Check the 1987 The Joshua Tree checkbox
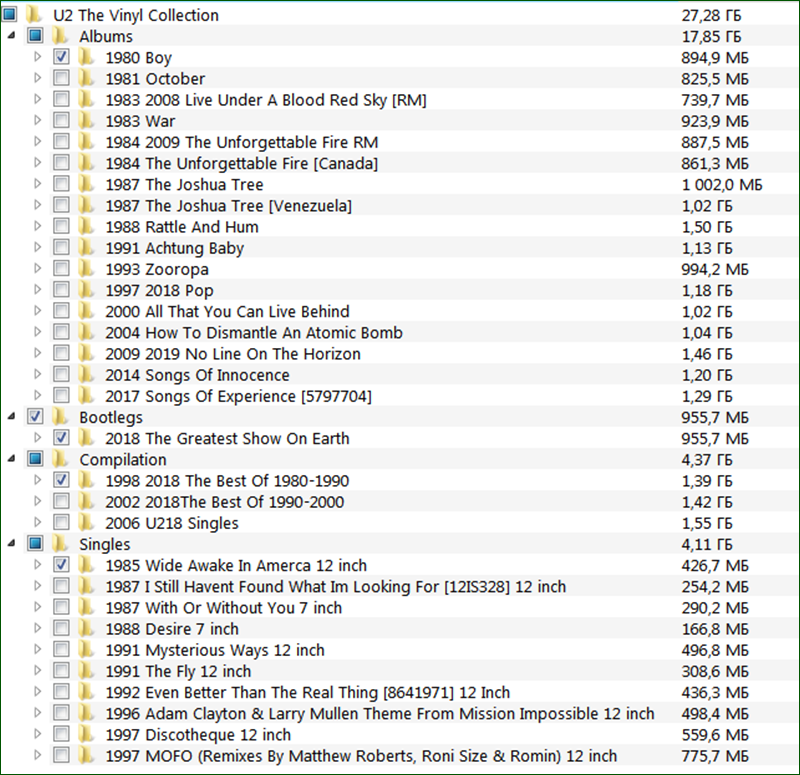This screenshot has width=800, height=775. 61,184
